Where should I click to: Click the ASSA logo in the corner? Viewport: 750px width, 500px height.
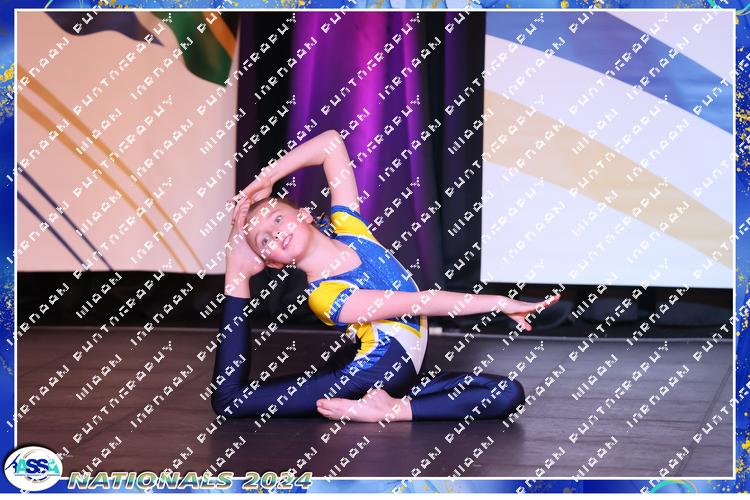tap(31, 468)
